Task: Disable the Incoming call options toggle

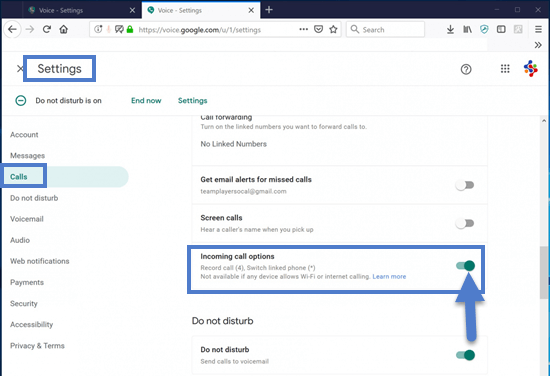Action: click(465, 266)
